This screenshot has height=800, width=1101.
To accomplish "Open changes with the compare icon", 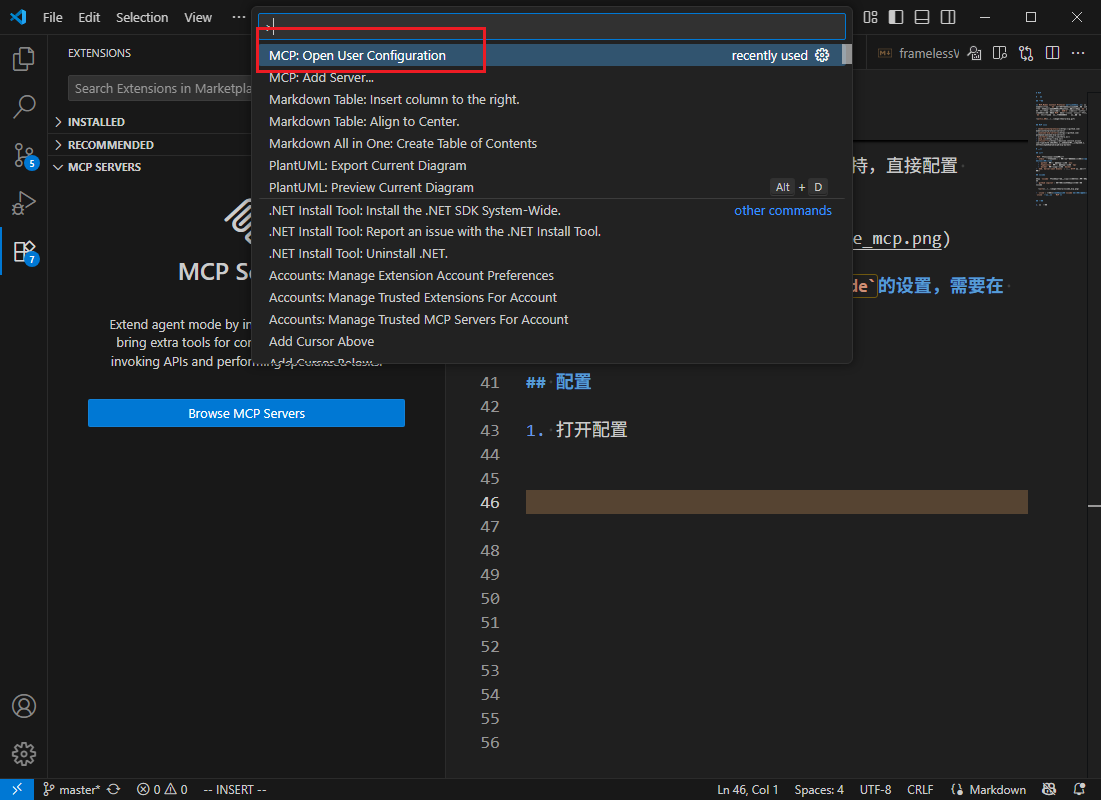I will pos(1026,53).
